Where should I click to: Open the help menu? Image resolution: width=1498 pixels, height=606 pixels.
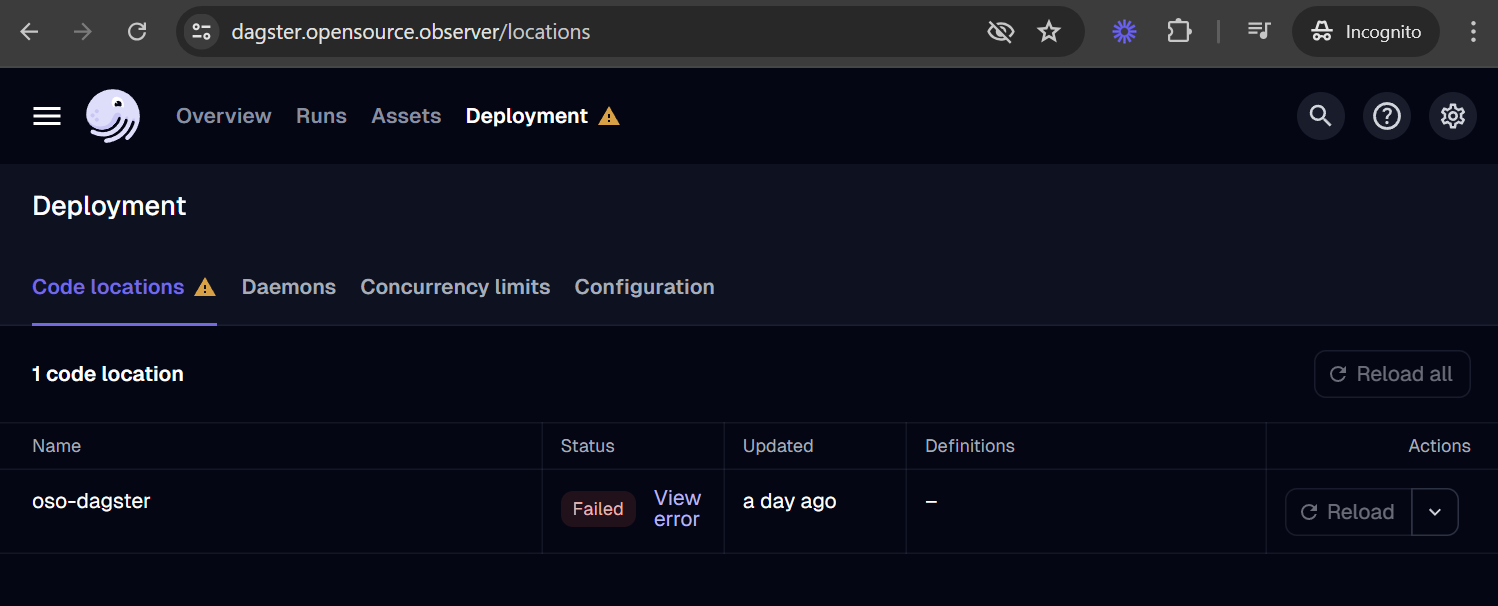1386,116
